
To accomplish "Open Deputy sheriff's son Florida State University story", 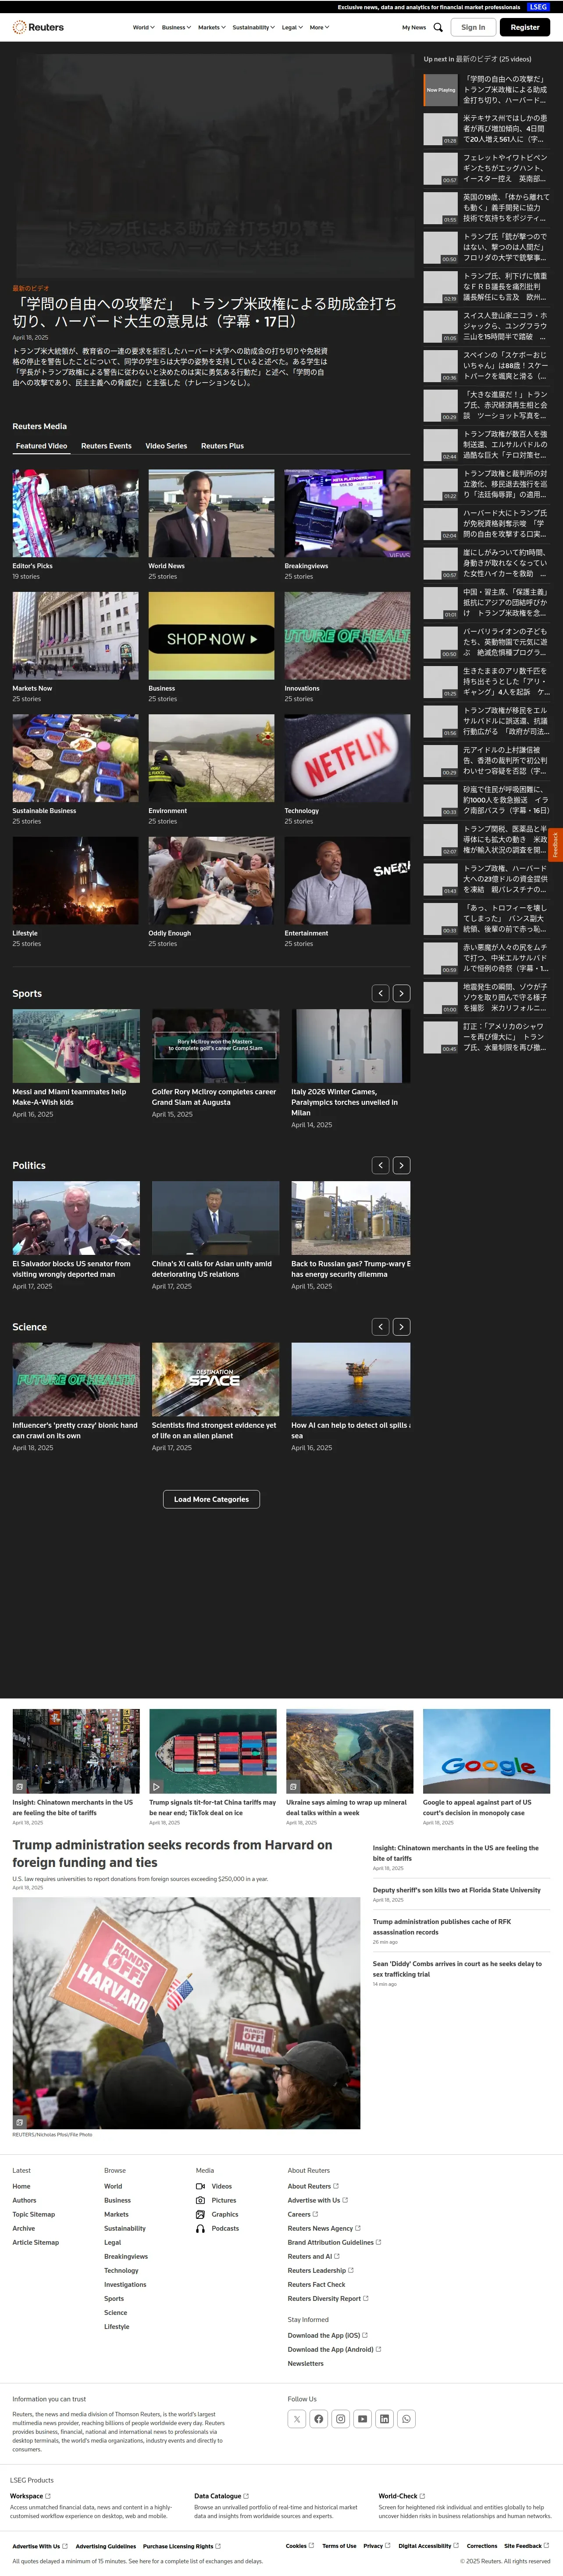I will pyautogui.click(x=456, y=1890).
